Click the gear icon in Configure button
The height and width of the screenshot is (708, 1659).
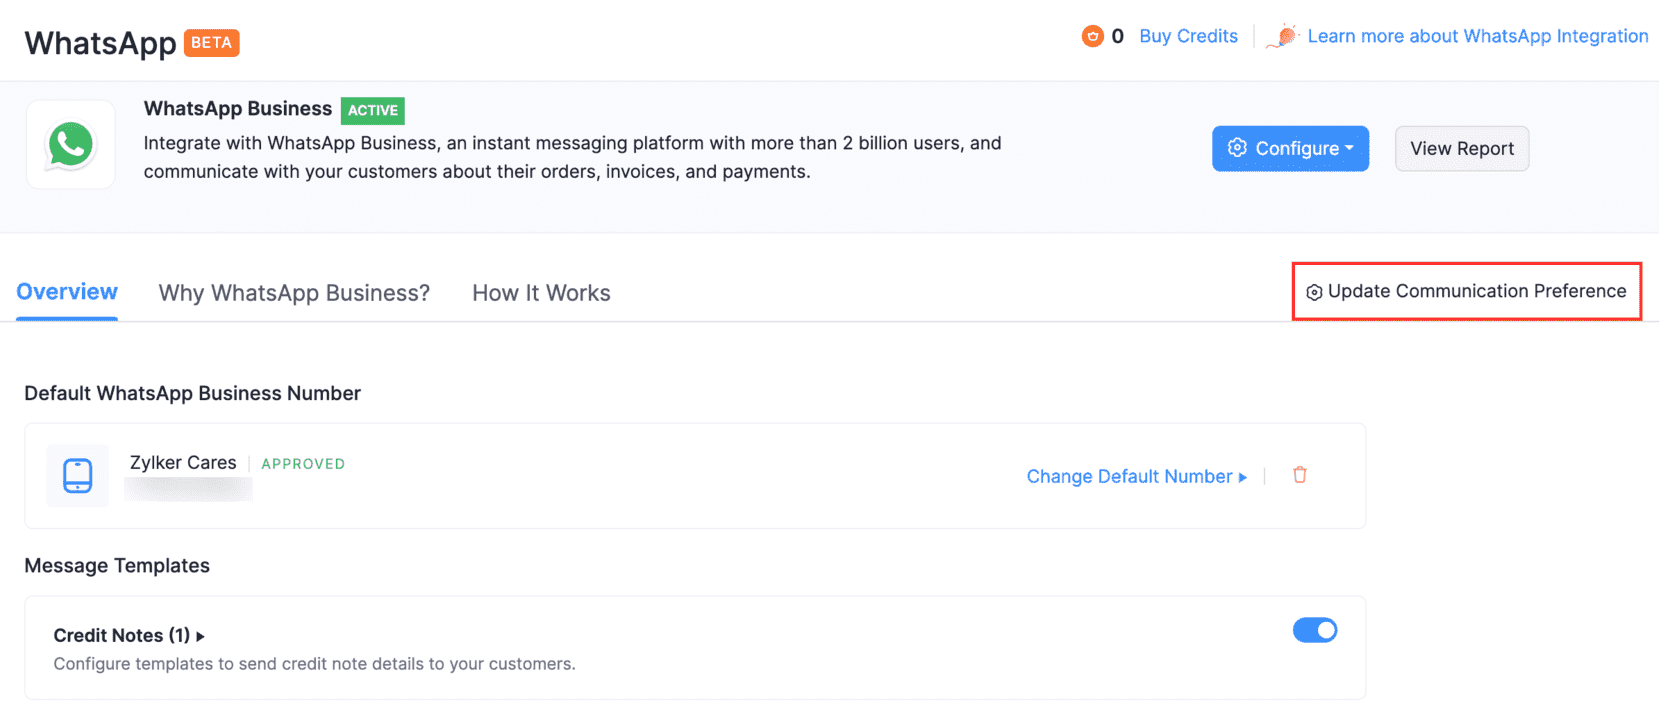[x=1237, y=148]
